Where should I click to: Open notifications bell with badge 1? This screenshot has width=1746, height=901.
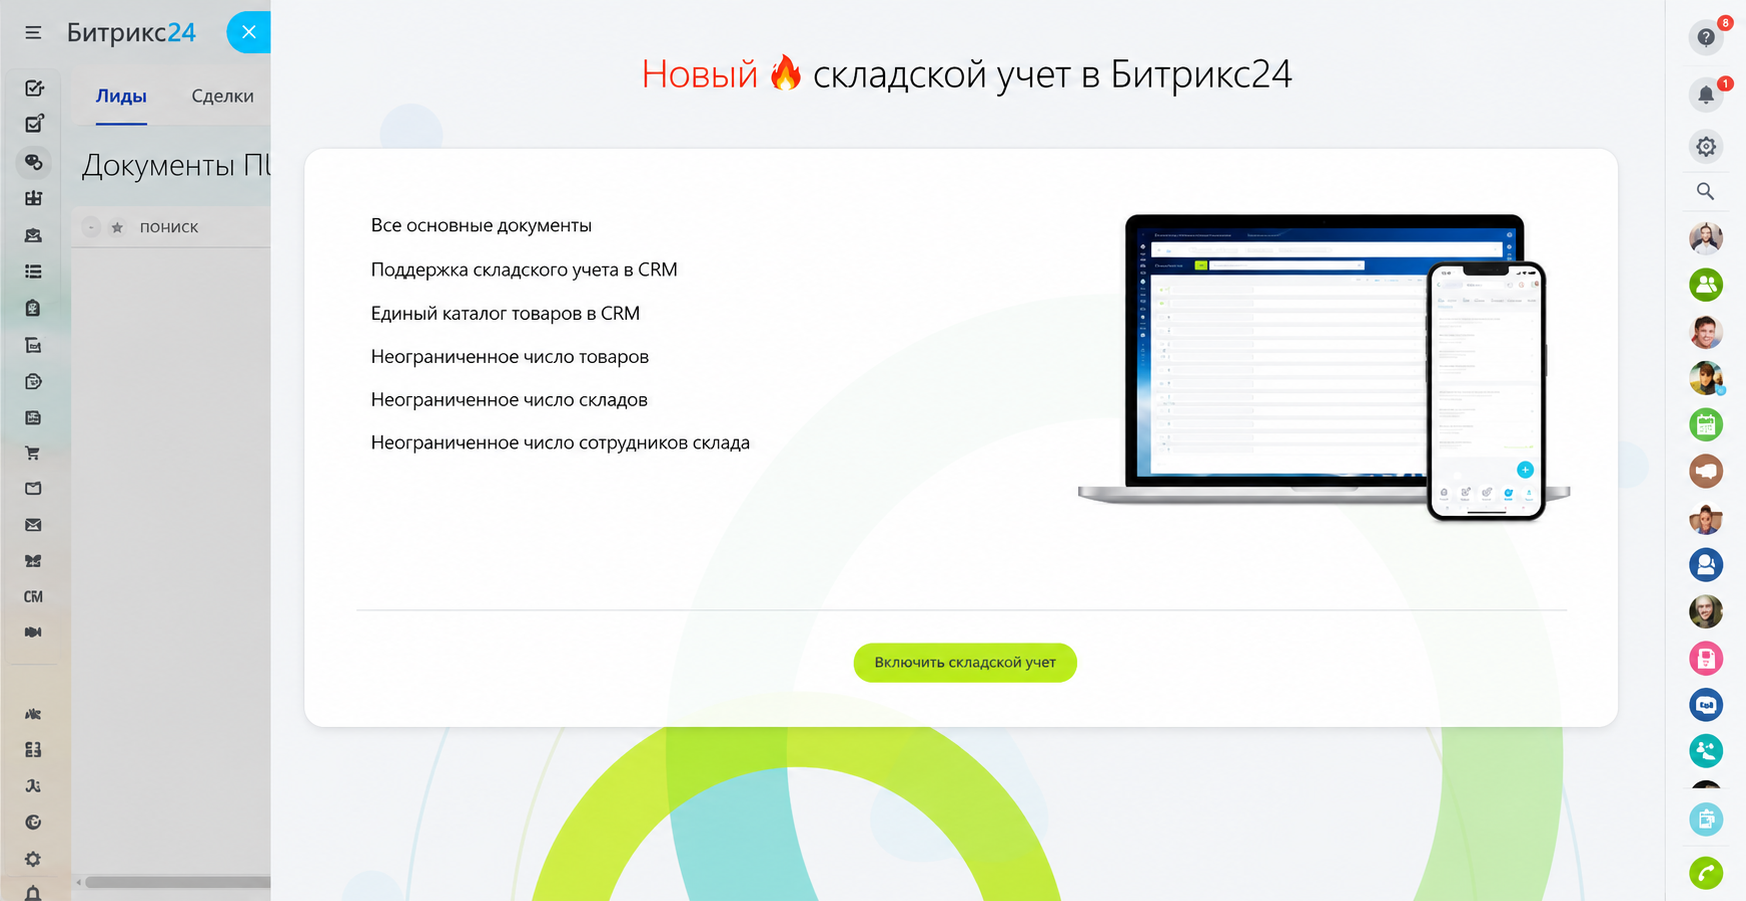1706,95
